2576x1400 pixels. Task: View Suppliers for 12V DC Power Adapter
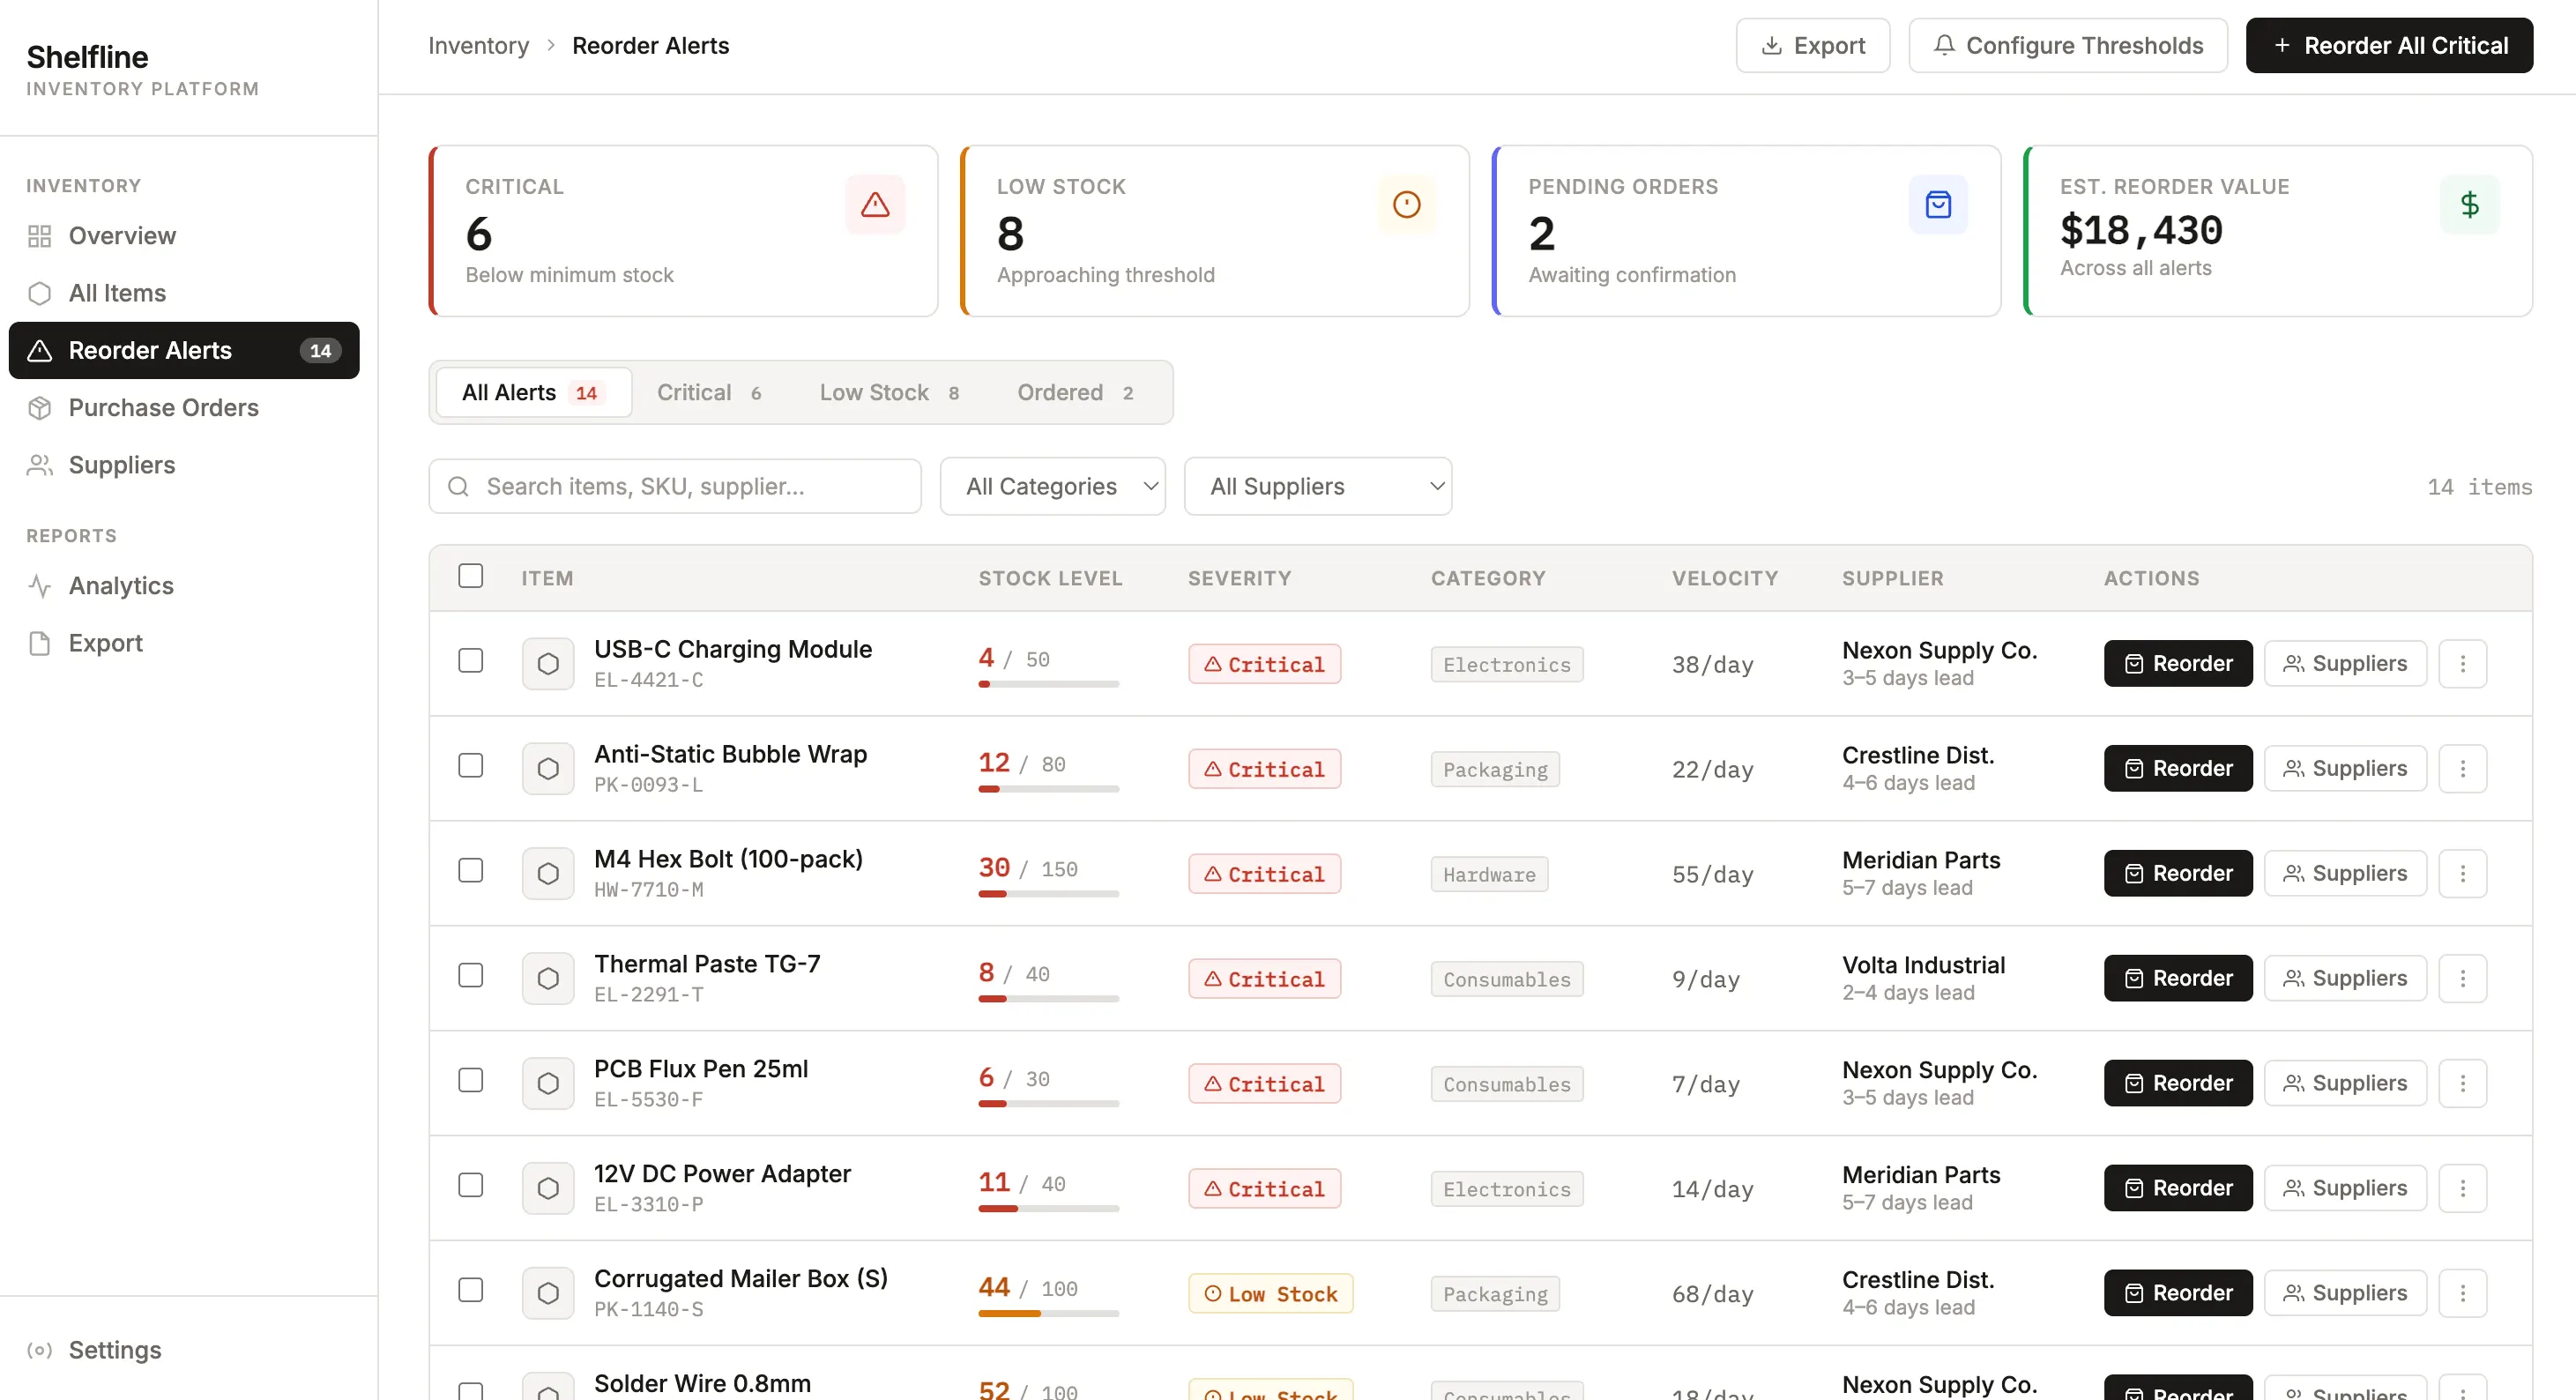tap(2344, 1189)
